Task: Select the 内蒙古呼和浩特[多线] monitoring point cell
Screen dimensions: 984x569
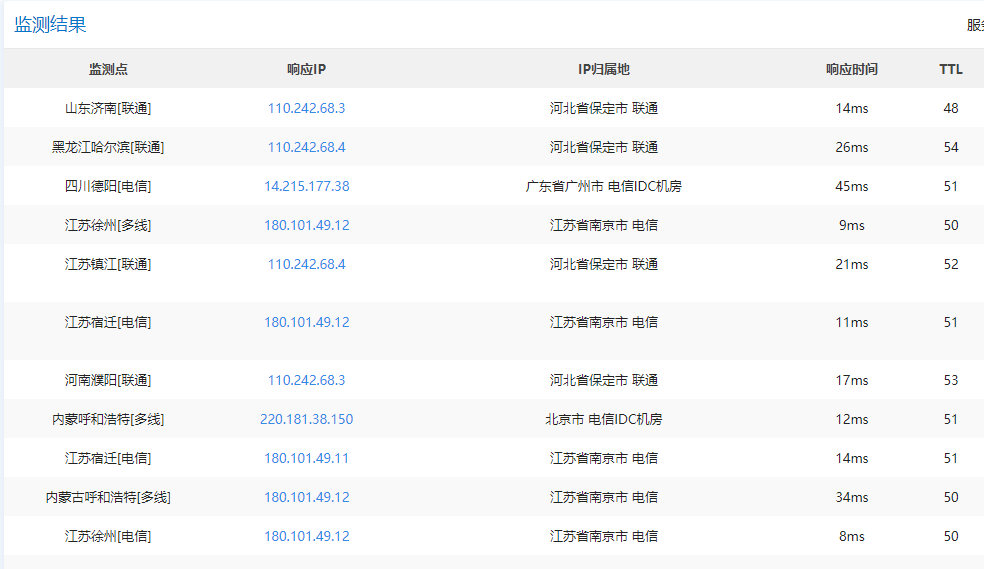Action: tap(108, 496)
